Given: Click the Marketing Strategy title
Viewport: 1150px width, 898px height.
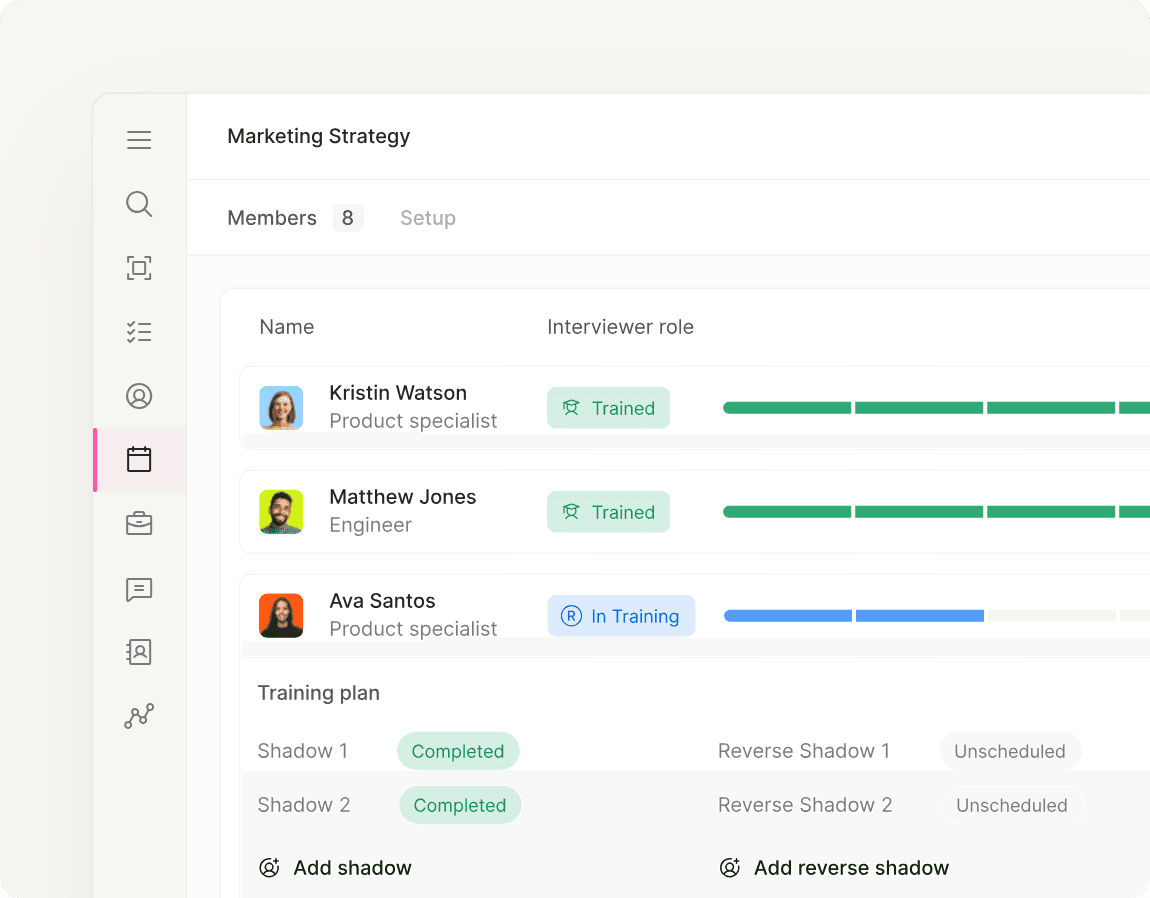Looking at the screenshot, I should point(319,136).
